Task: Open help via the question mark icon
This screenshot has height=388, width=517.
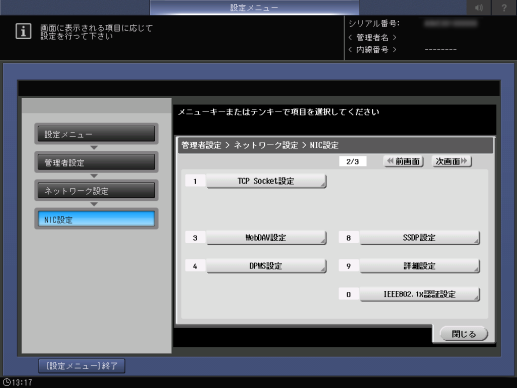Action: click(x=504, y=7)
